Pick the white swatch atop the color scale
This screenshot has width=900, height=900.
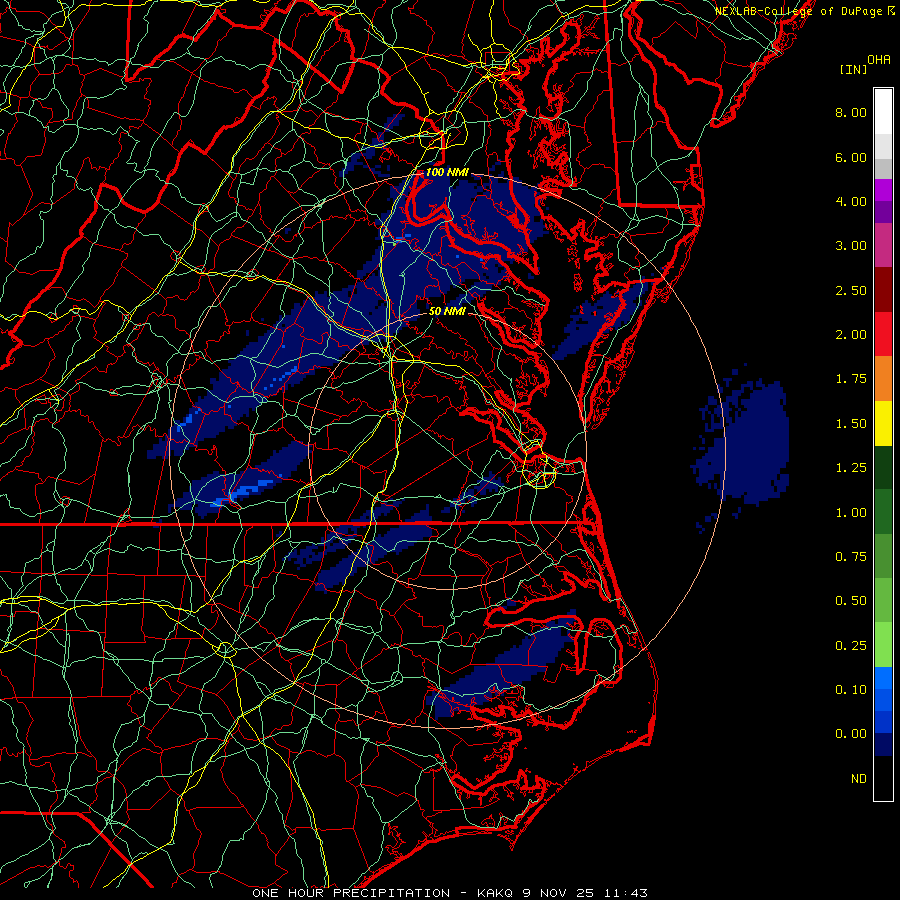(883, 112)
